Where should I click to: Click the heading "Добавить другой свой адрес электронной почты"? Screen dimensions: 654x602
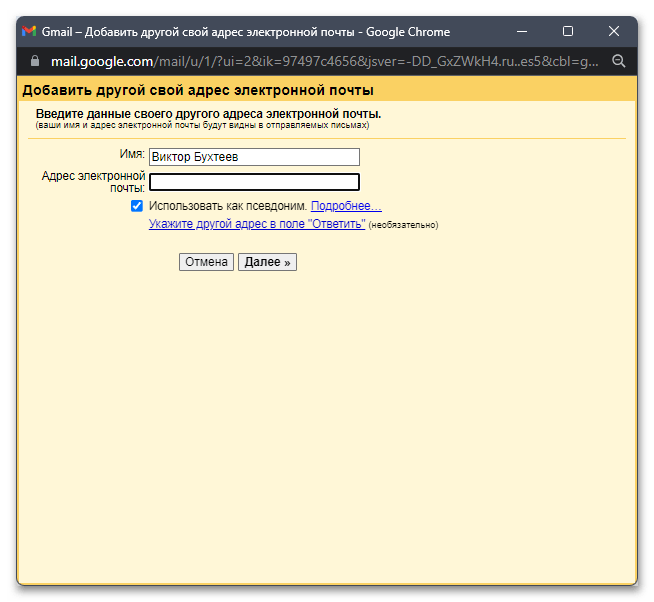point(198,90)
